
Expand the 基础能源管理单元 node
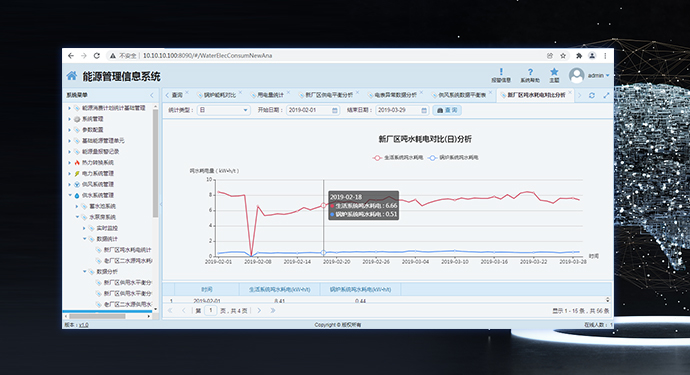click(x=69, y=141)
